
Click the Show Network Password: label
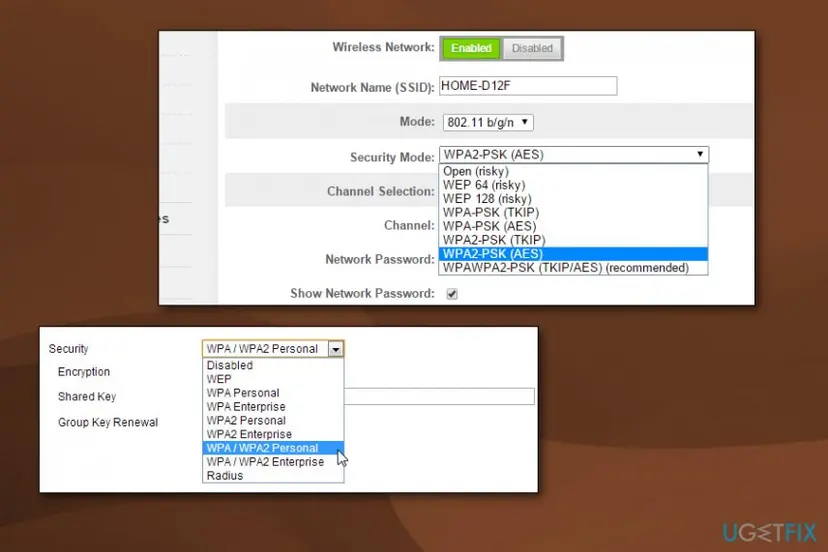362,293
